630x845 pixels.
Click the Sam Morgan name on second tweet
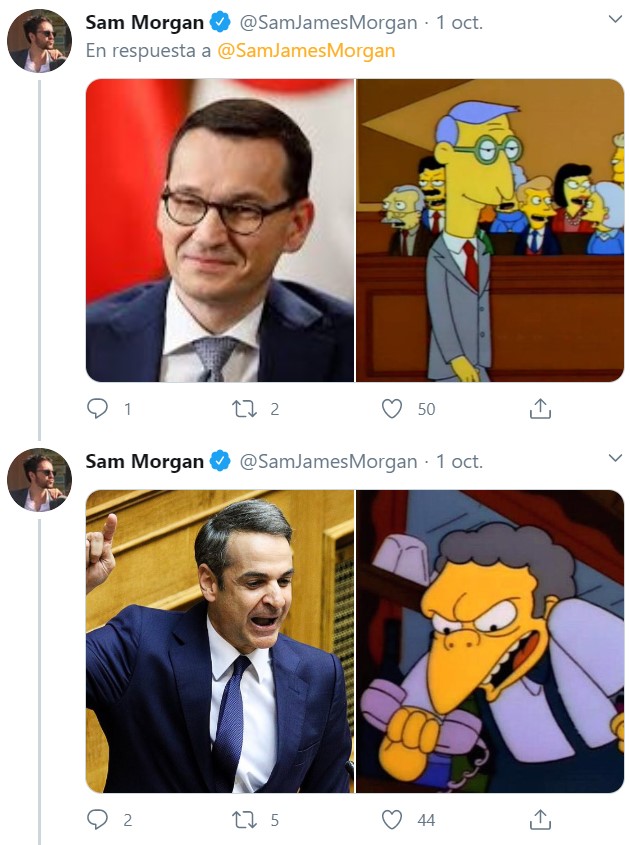tap(145, 461)
